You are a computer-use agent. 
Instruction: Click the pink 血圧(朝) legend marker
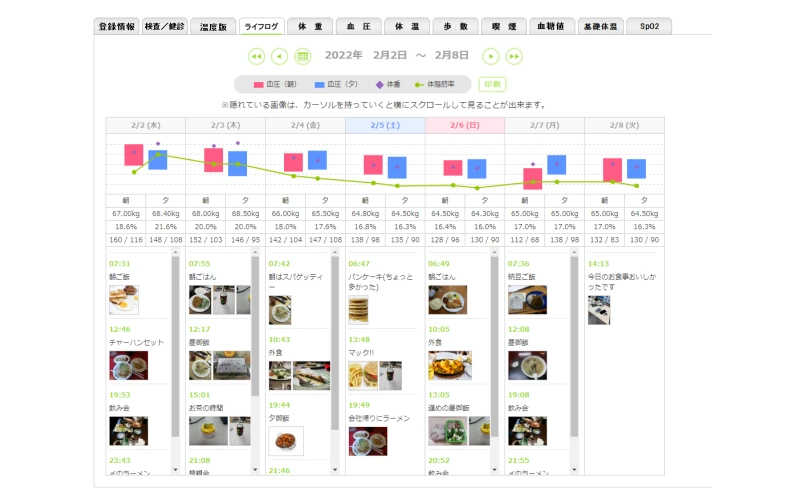tap(258, 85)
